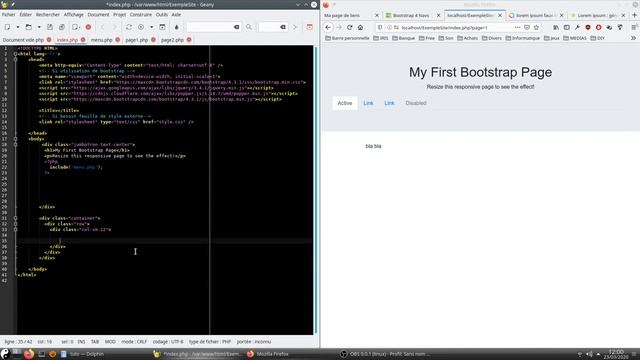Create a new file in Geany toolbar
Viewport: 640px width, 360px height.
click(7, 27)
